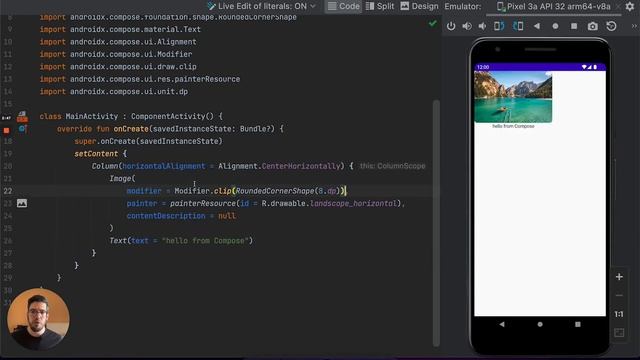
Task: Click the MainActivity class gutter icon
Action: [x=22, y=117]
